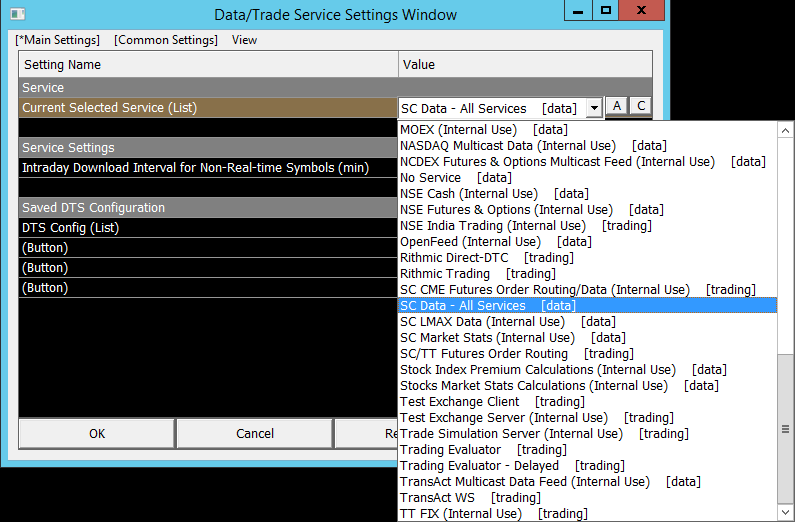Viewport: 795px width, 522px height.
Task: Close the Data/Trade Service Settings Window
Action: coord(641,11)
